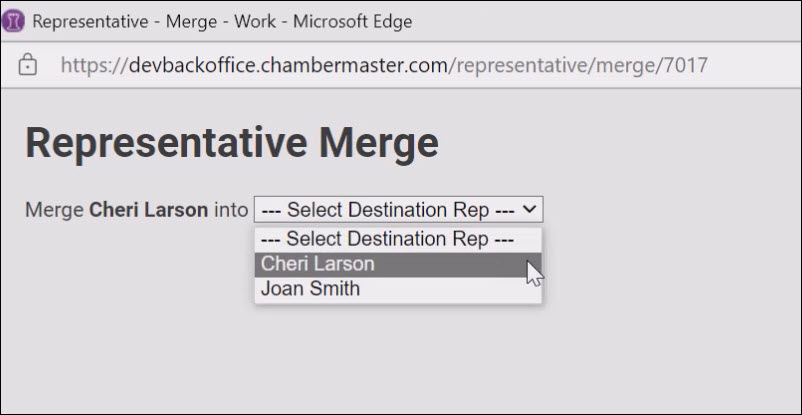802x415 pixels.
Task: Click the empty page area below the list
Action: [400, 360]
